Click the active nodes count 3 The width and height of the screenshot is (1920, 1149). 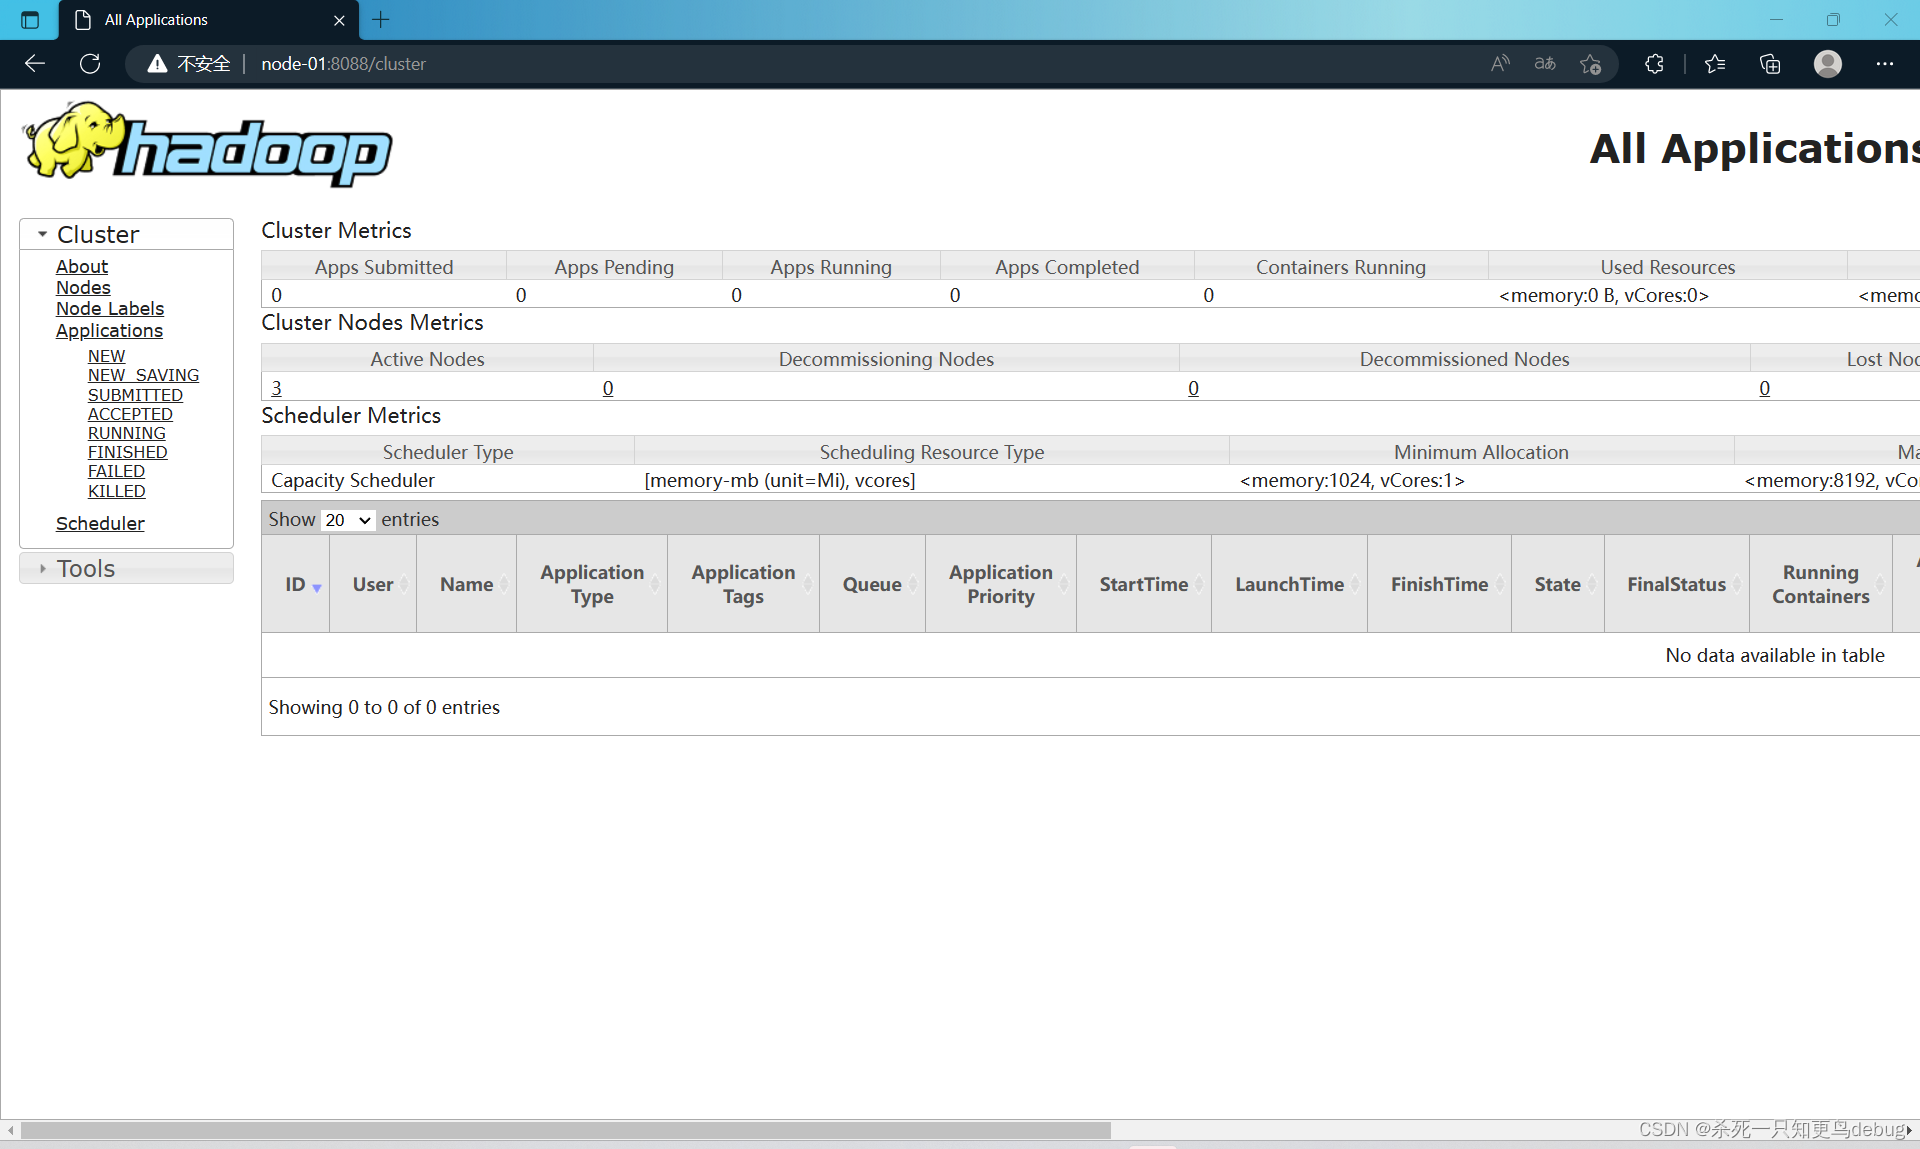tap(277, 388)
